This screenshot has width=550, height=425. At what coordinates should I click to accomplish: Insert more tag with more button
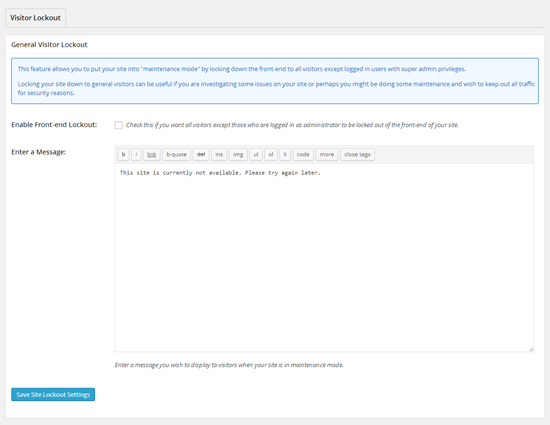[x=327, y=154]
